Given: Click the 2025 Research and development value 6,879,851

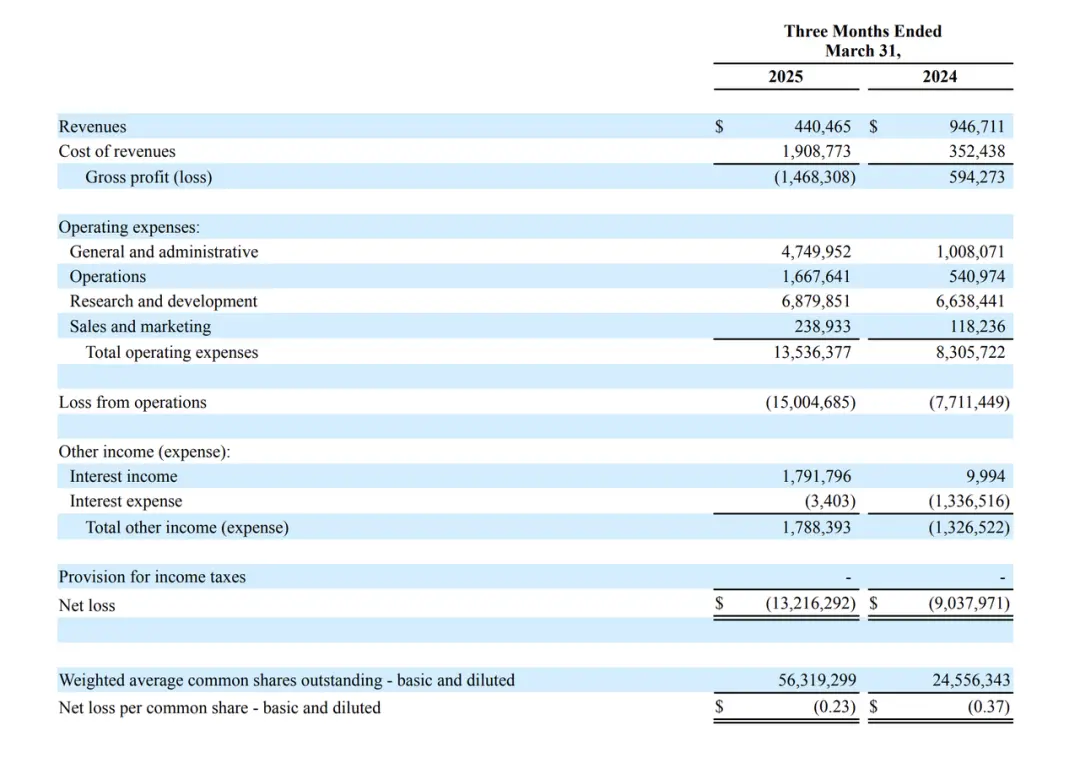Looking at the screenshot, I should tap(816, 302).
